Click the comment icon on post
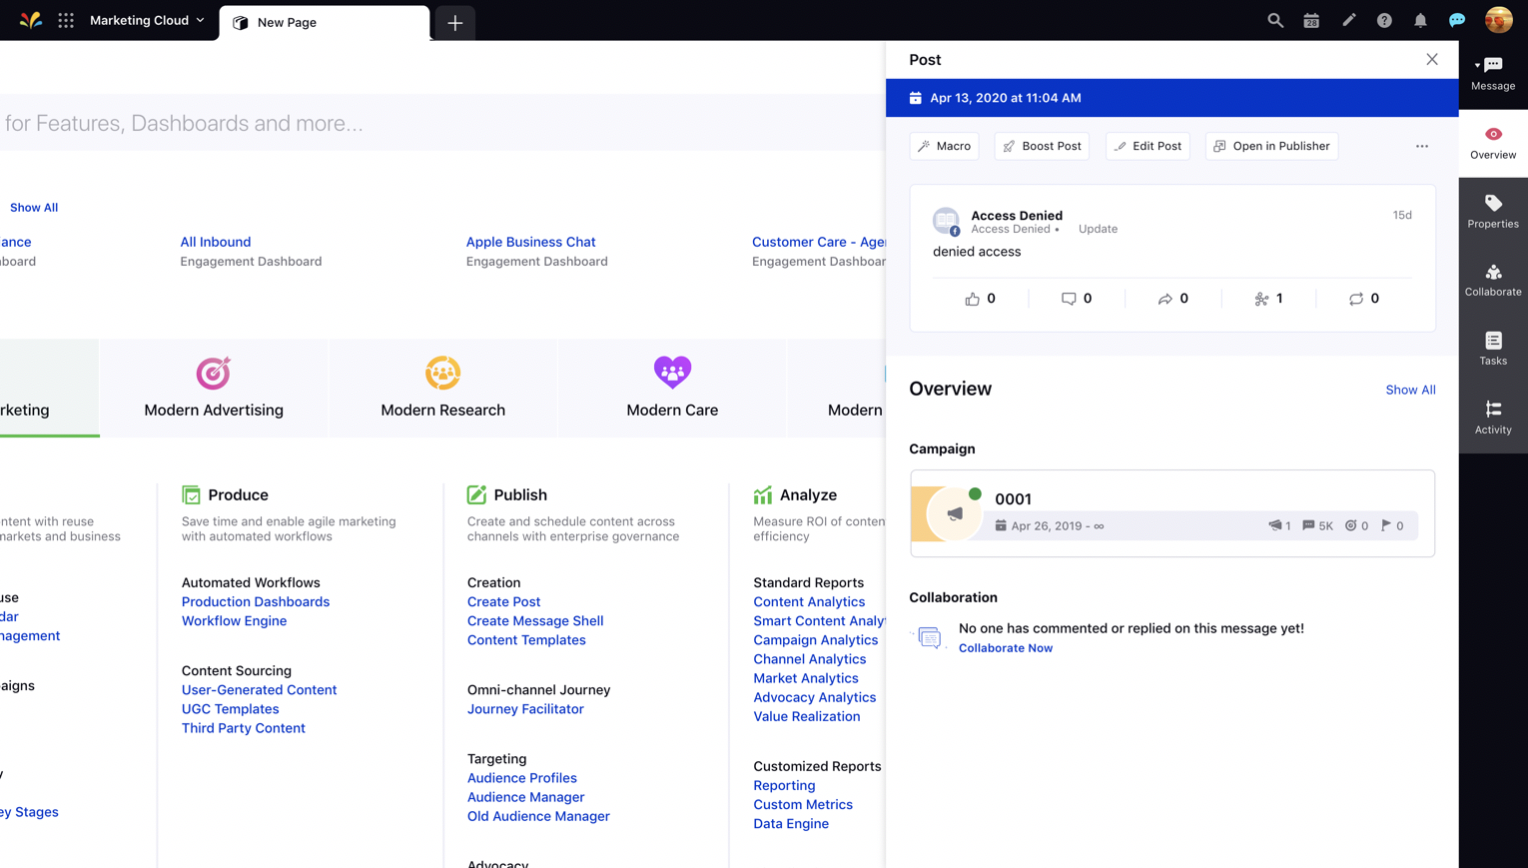Screen dimensions: 1528x868 (x=1068, y=299)
